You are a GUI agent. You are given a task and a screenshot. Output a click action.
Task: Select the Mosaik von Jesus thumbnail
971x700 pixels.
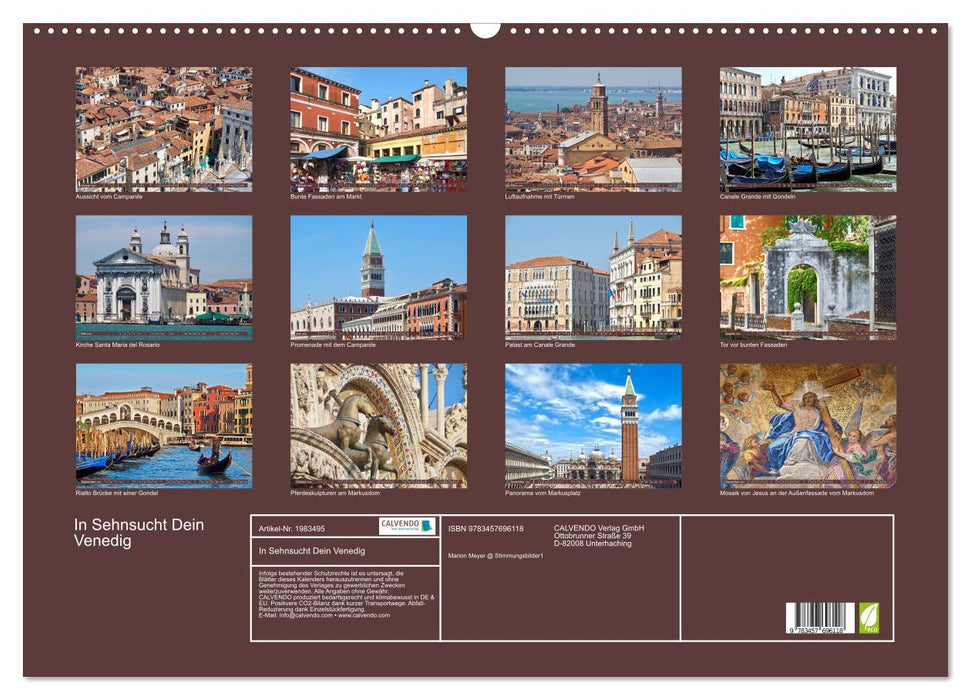click(808, 425)
